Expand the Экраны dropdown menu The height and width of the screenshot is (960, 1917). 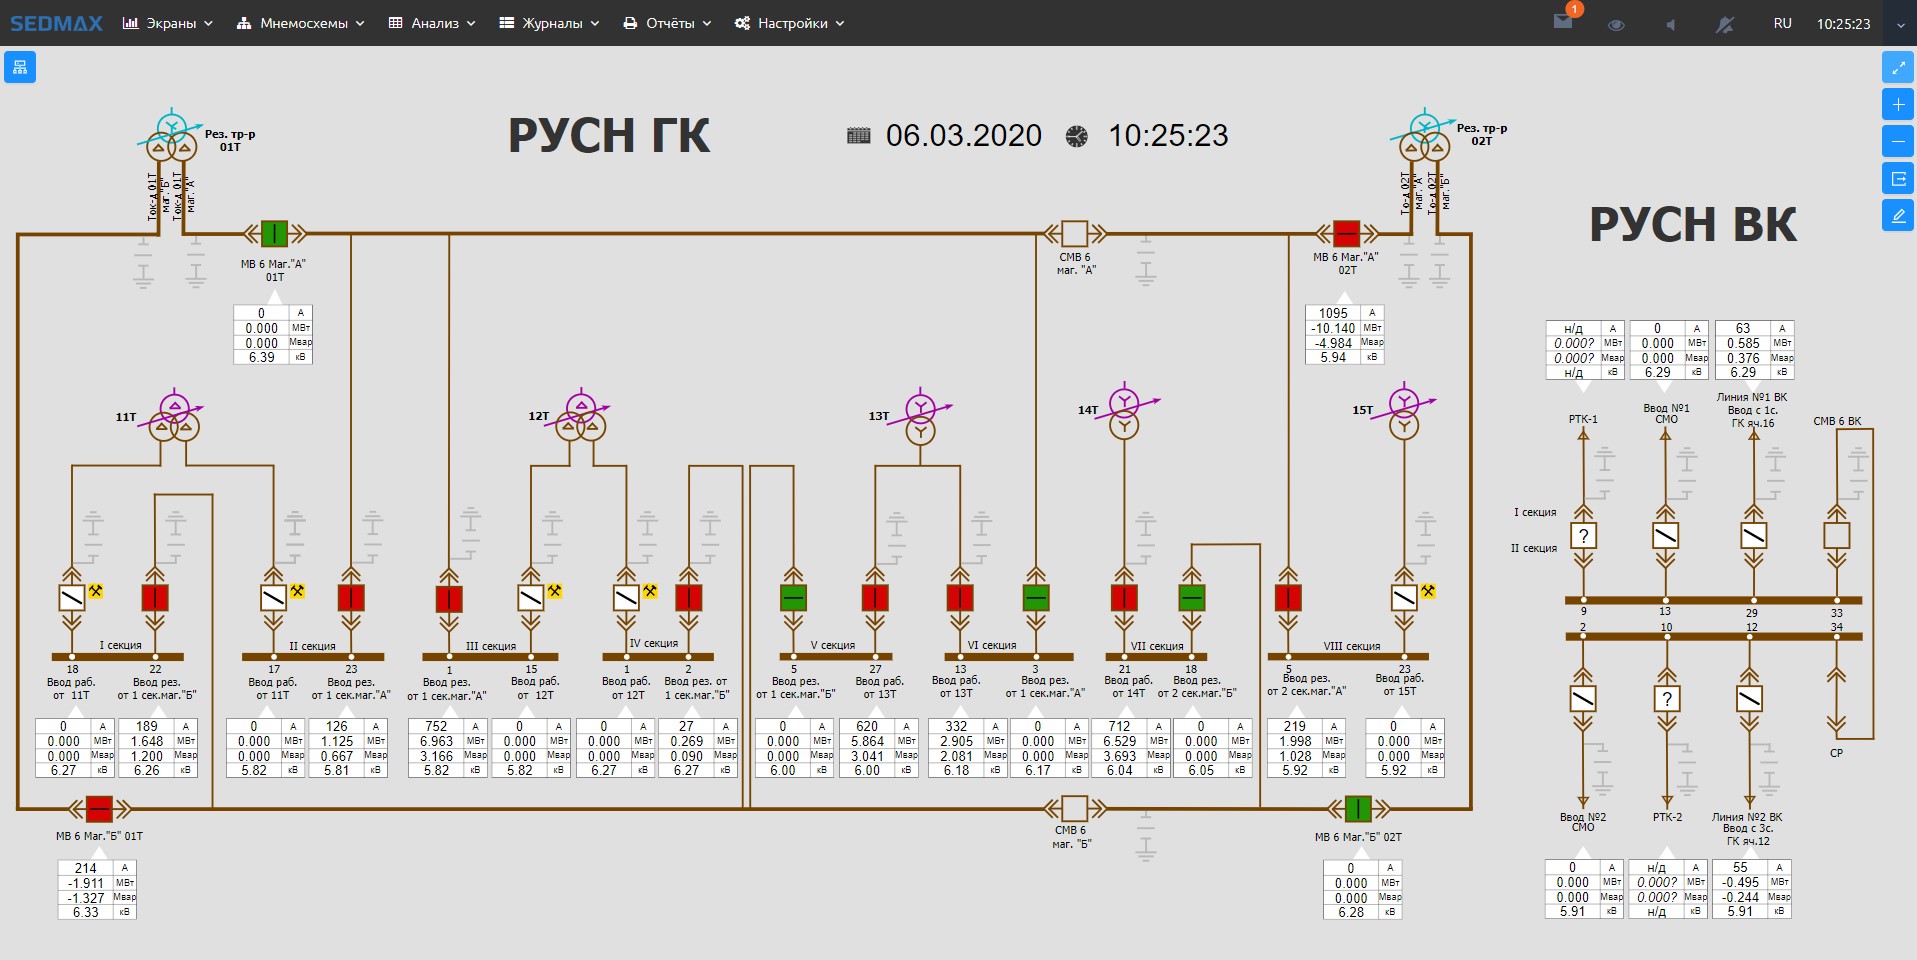167,23
